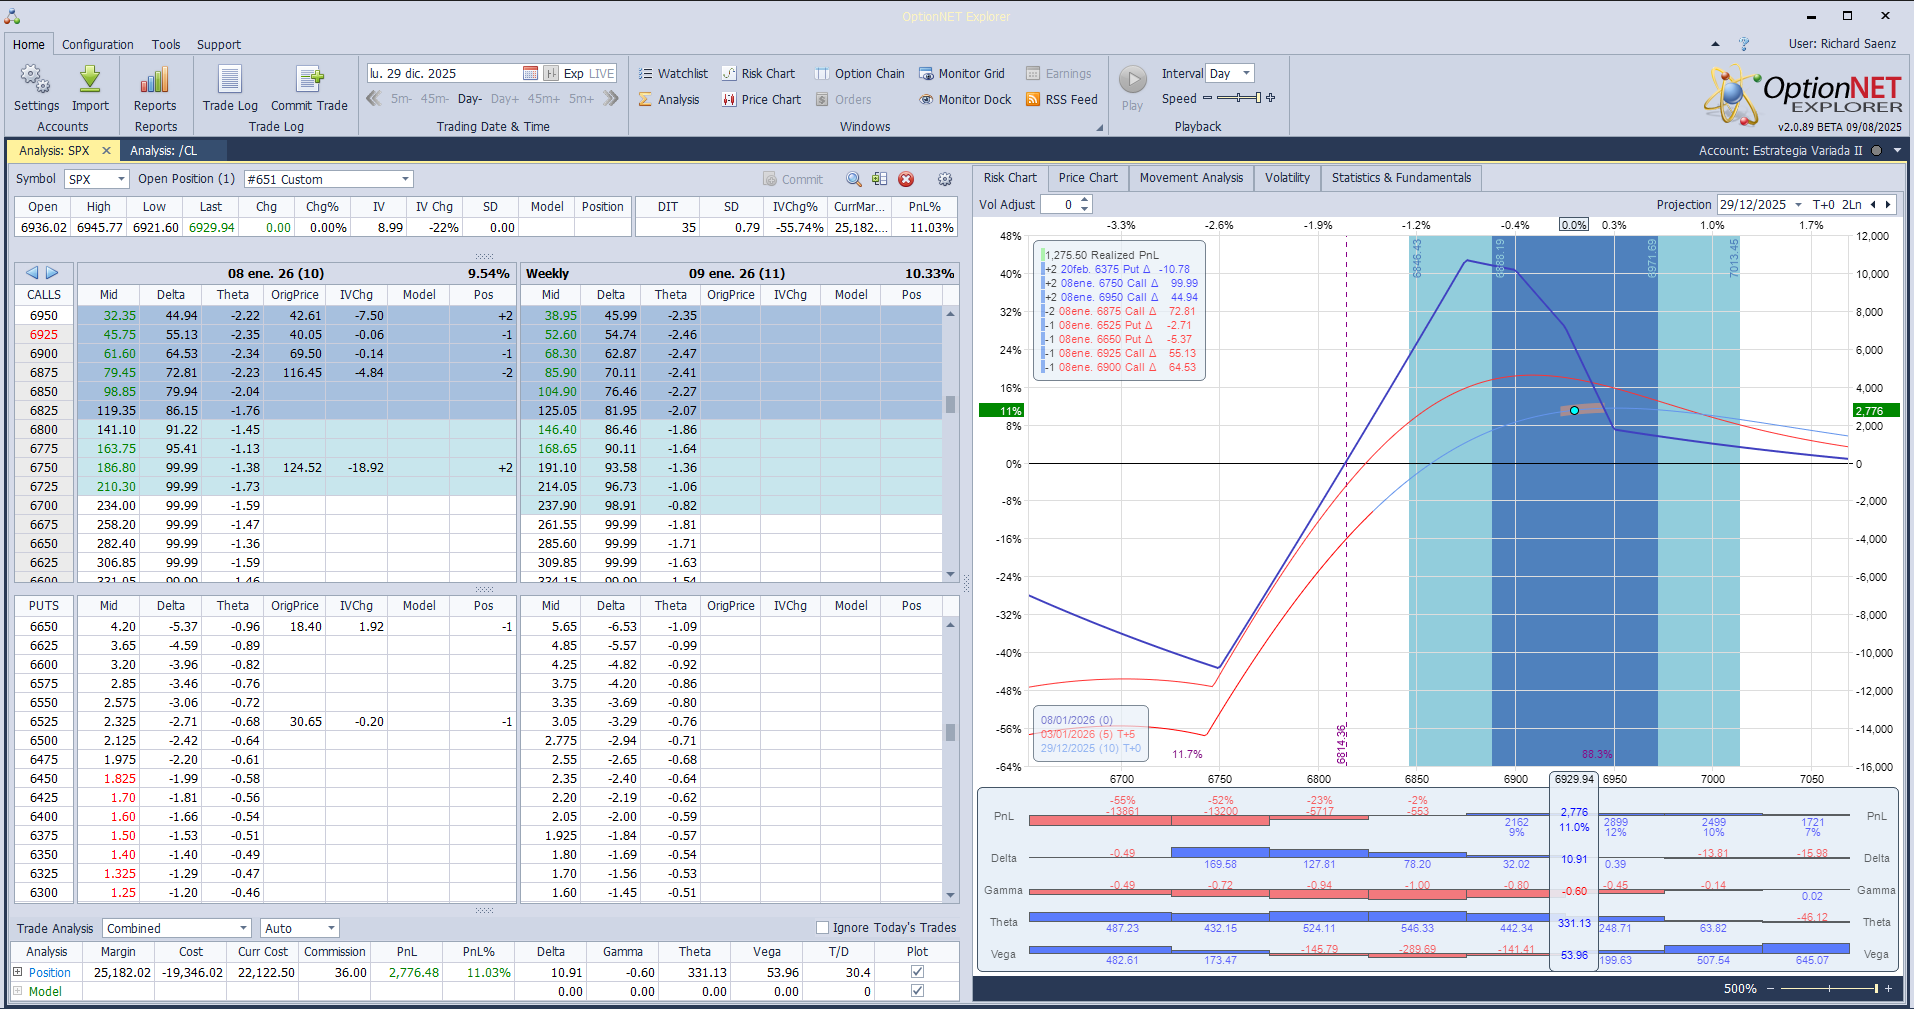Open the Support ribbon tab
Viewport: 1914px width, 1009px height.
(218, 44)
